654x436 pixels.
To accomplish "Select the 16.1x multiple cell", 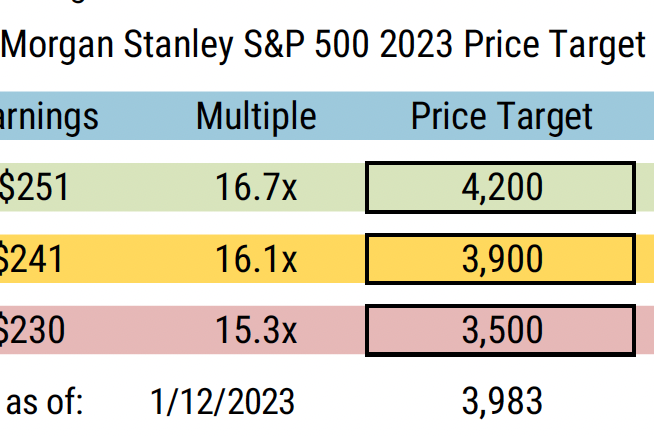I will pyautogui.click(x=256, y=259).
